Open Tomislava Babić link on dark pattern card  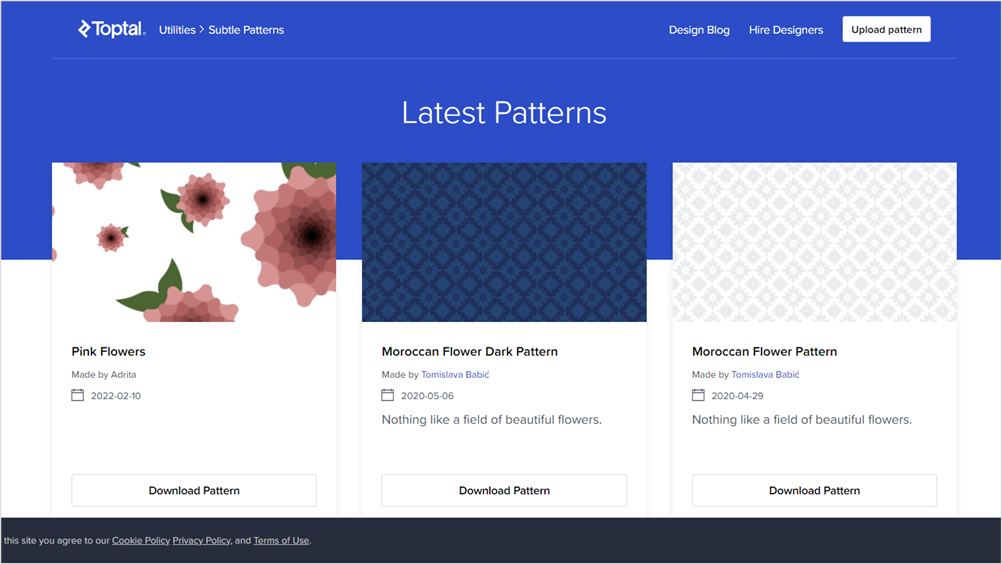pos(455,375)
